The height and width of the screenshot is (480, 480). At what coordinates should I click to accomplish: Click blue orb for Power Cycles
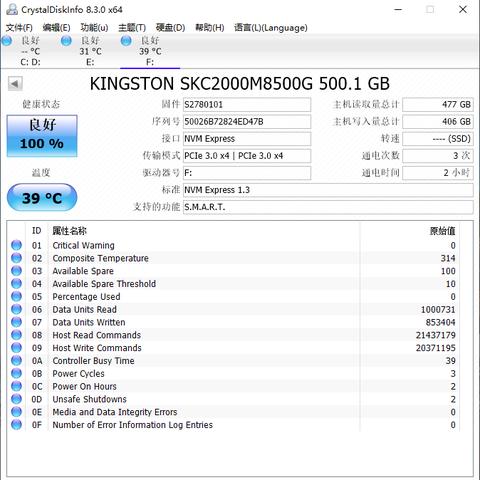click(x=16, y=373)
